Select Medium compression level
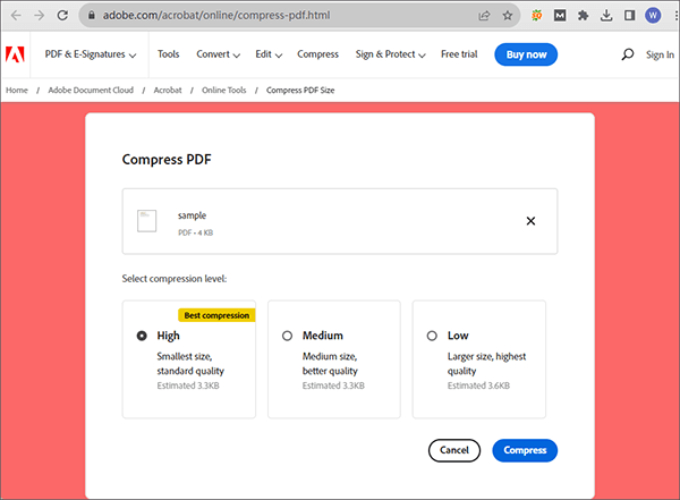This screenshot has width=680, height=500. tap(287, 336)
